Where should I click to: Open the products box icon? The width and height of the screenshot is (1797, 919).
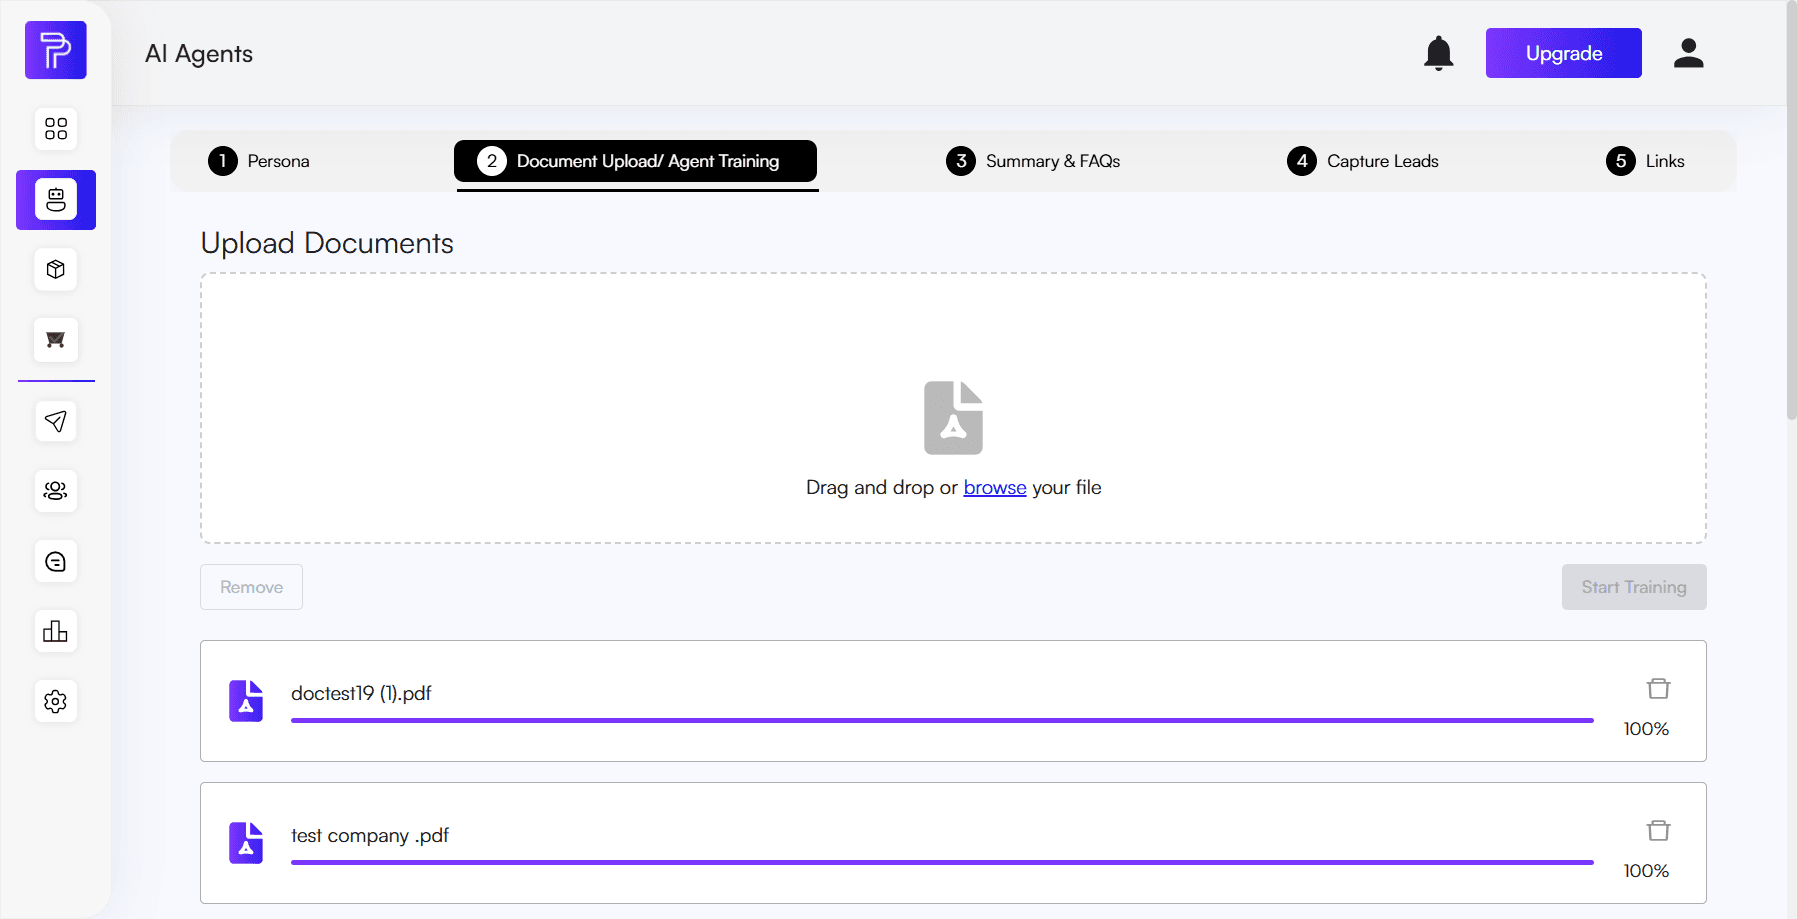tap(55, 269)
